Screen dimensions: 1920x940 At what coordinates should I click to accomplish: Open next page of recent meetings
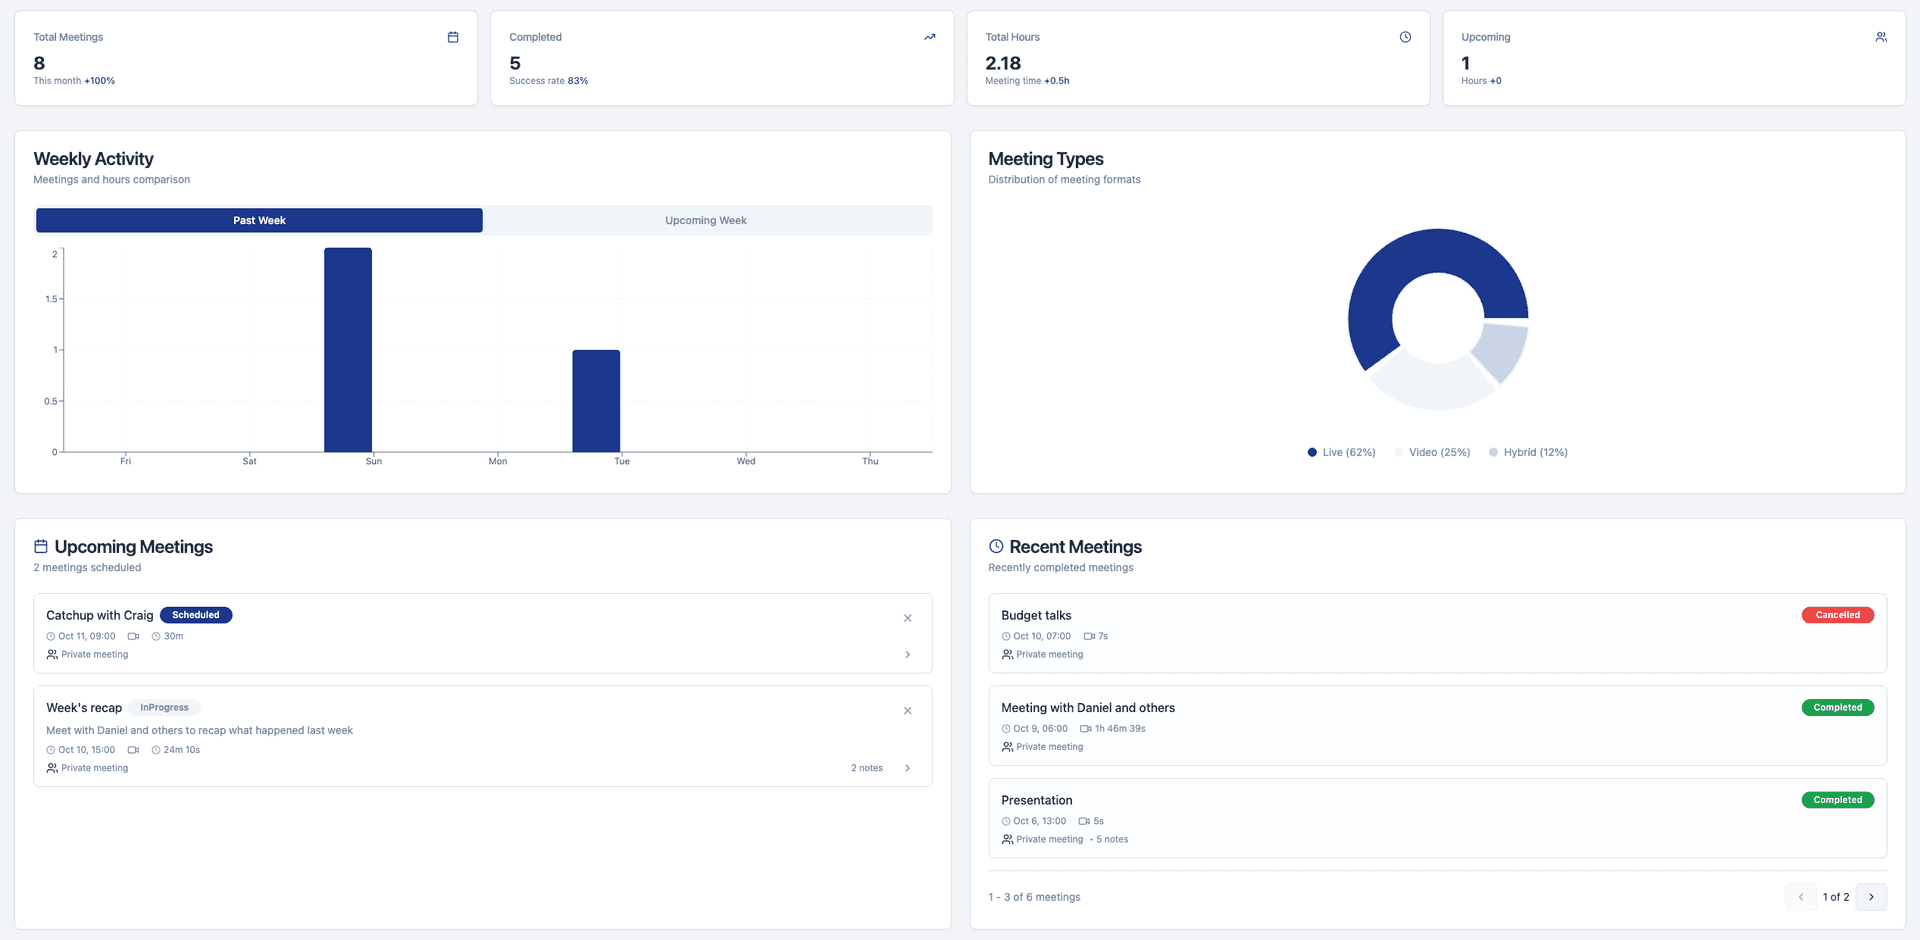(1871, 897)
